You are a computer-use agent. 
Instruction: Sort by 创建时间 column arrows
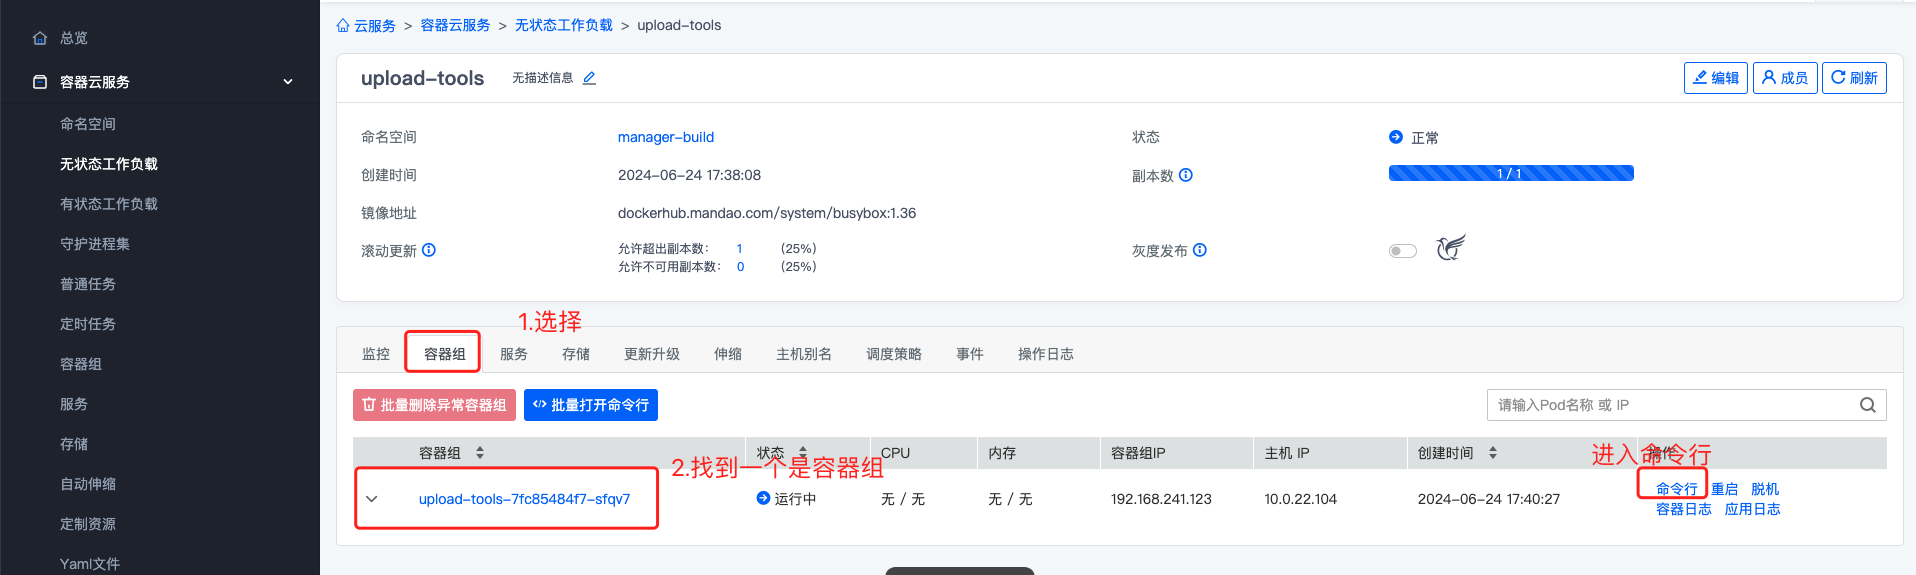pyautogui.click(x=1493, y=453)
